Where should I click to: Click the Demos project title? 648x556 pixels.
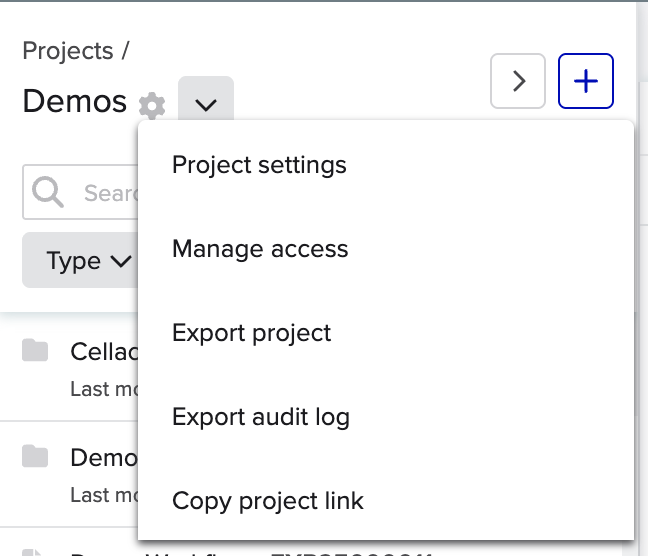(x=75, y=102)
